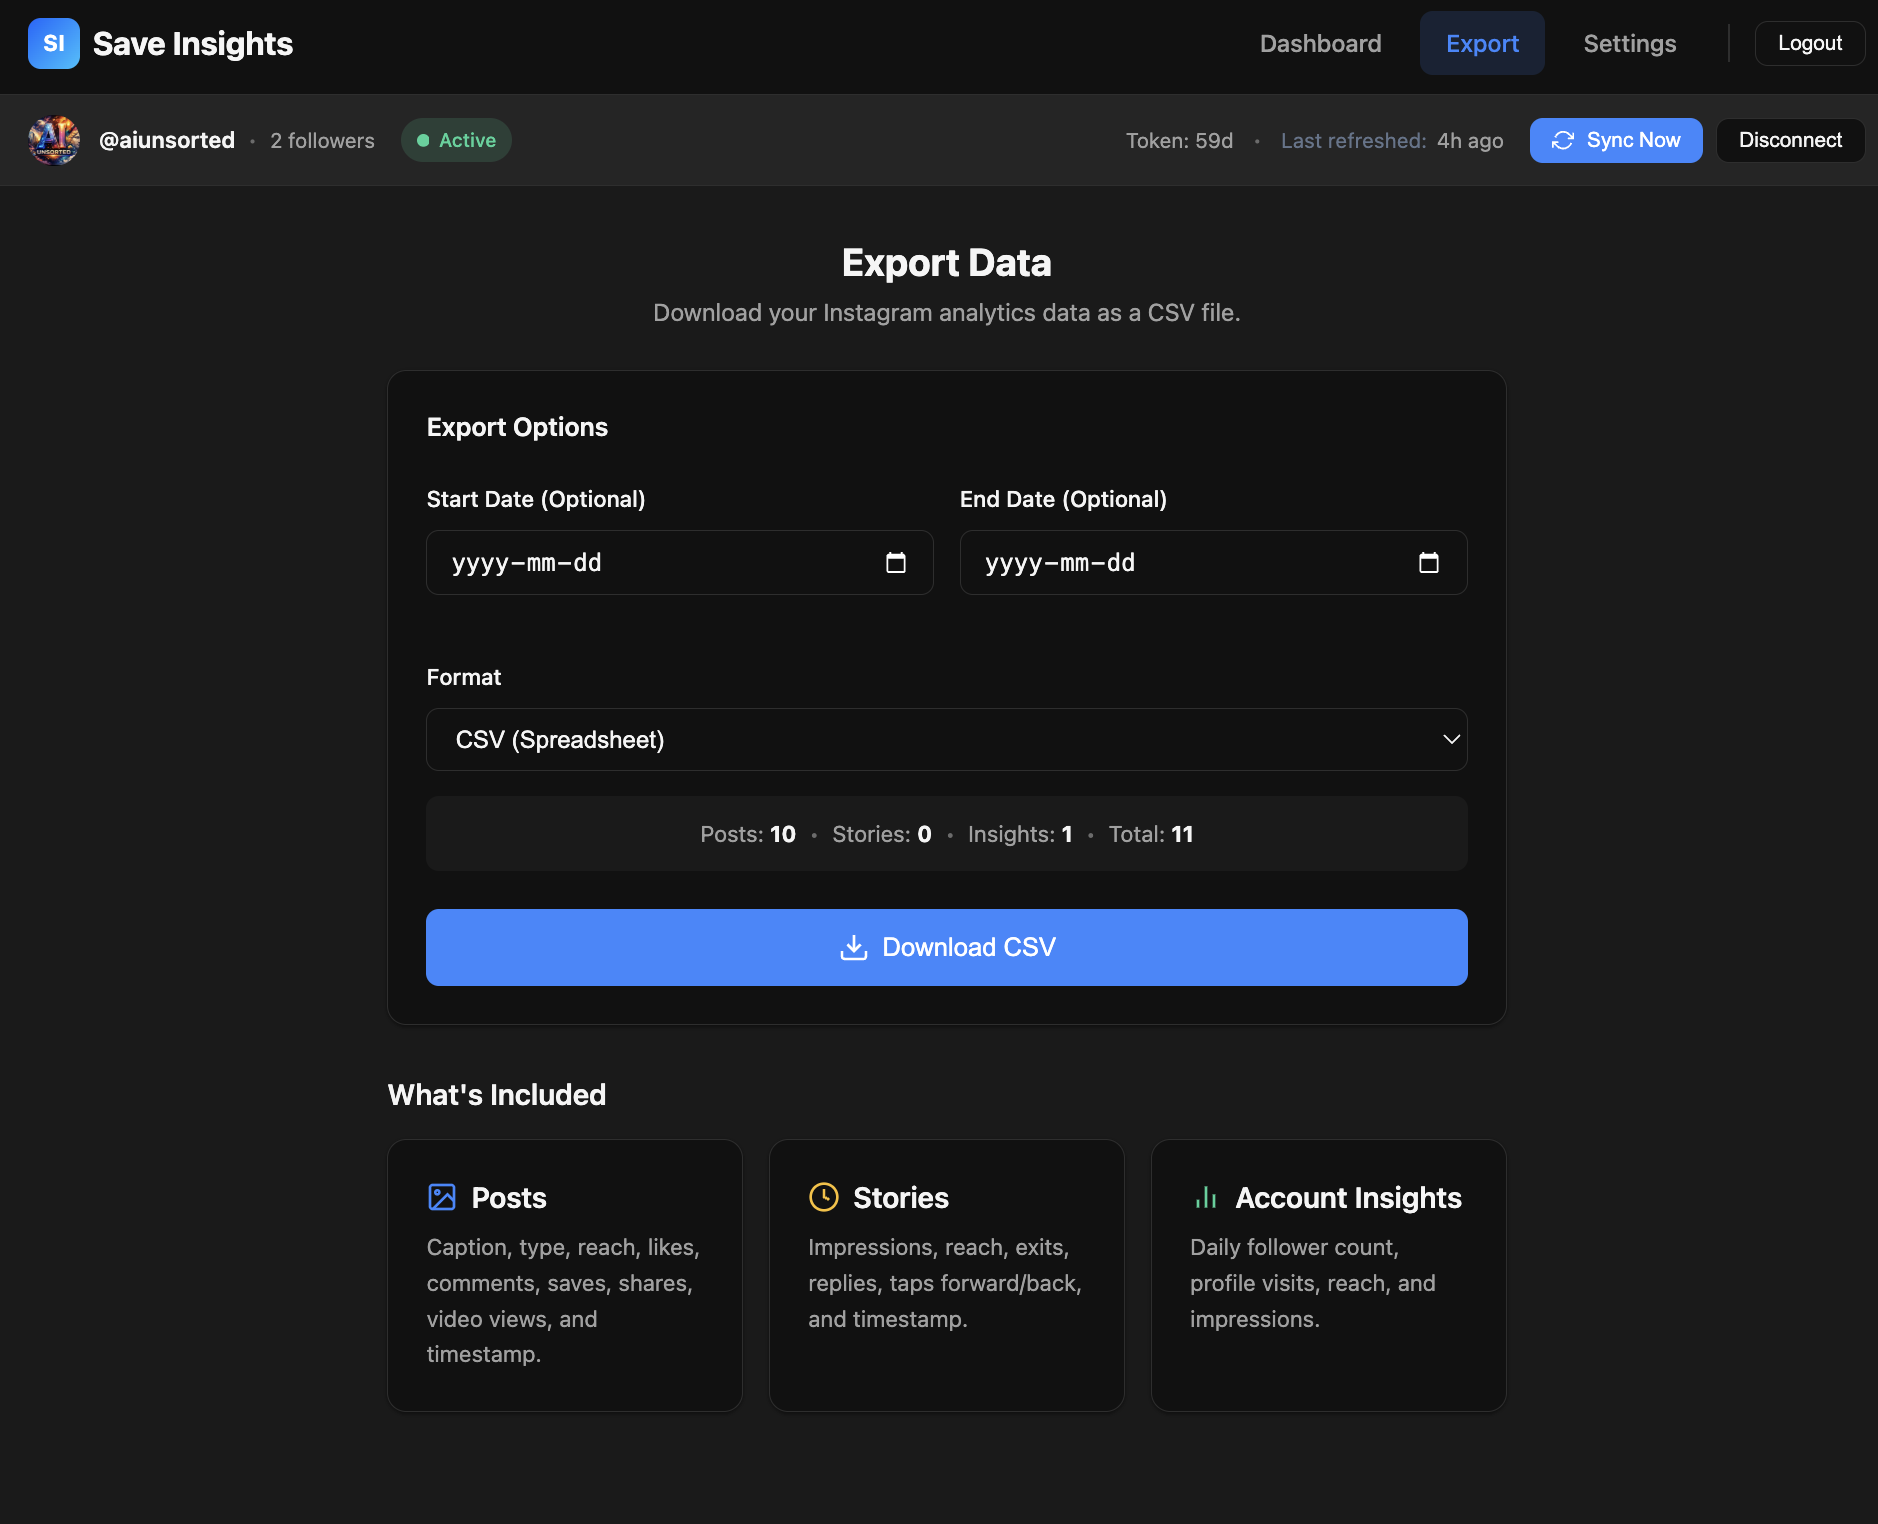Go to the Dashboard tab
This screenshot has width=1878, height=1524.
click(1320, 43)
